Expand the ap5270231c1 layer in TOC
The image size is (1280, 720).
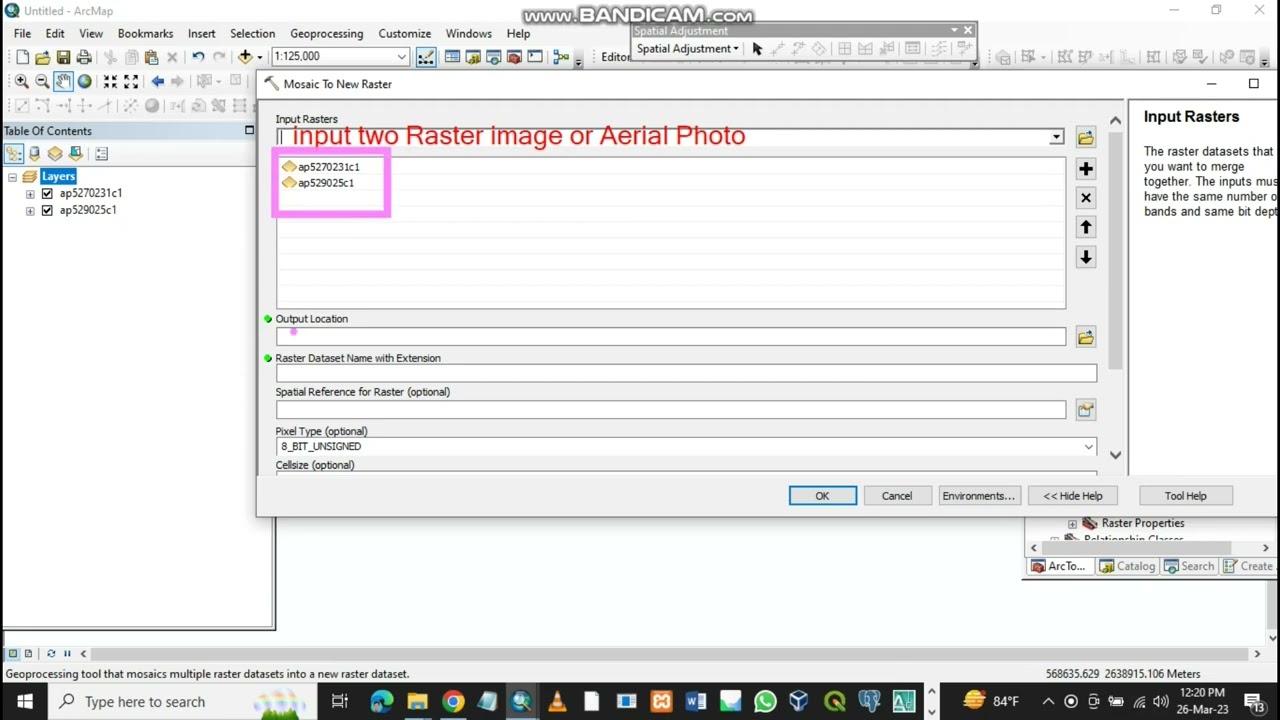[x=30, y=194]
